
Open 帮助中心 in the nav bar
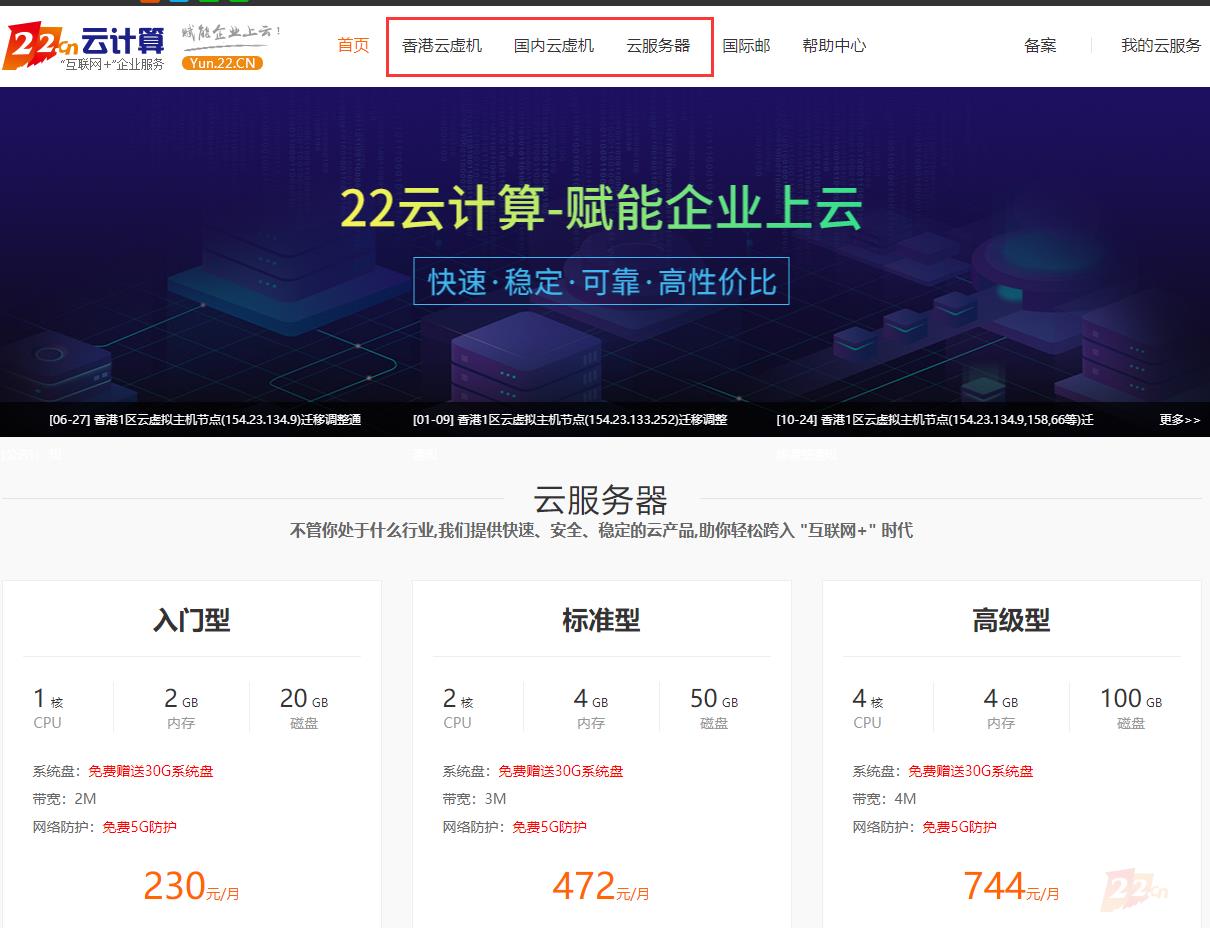[834, 45]
